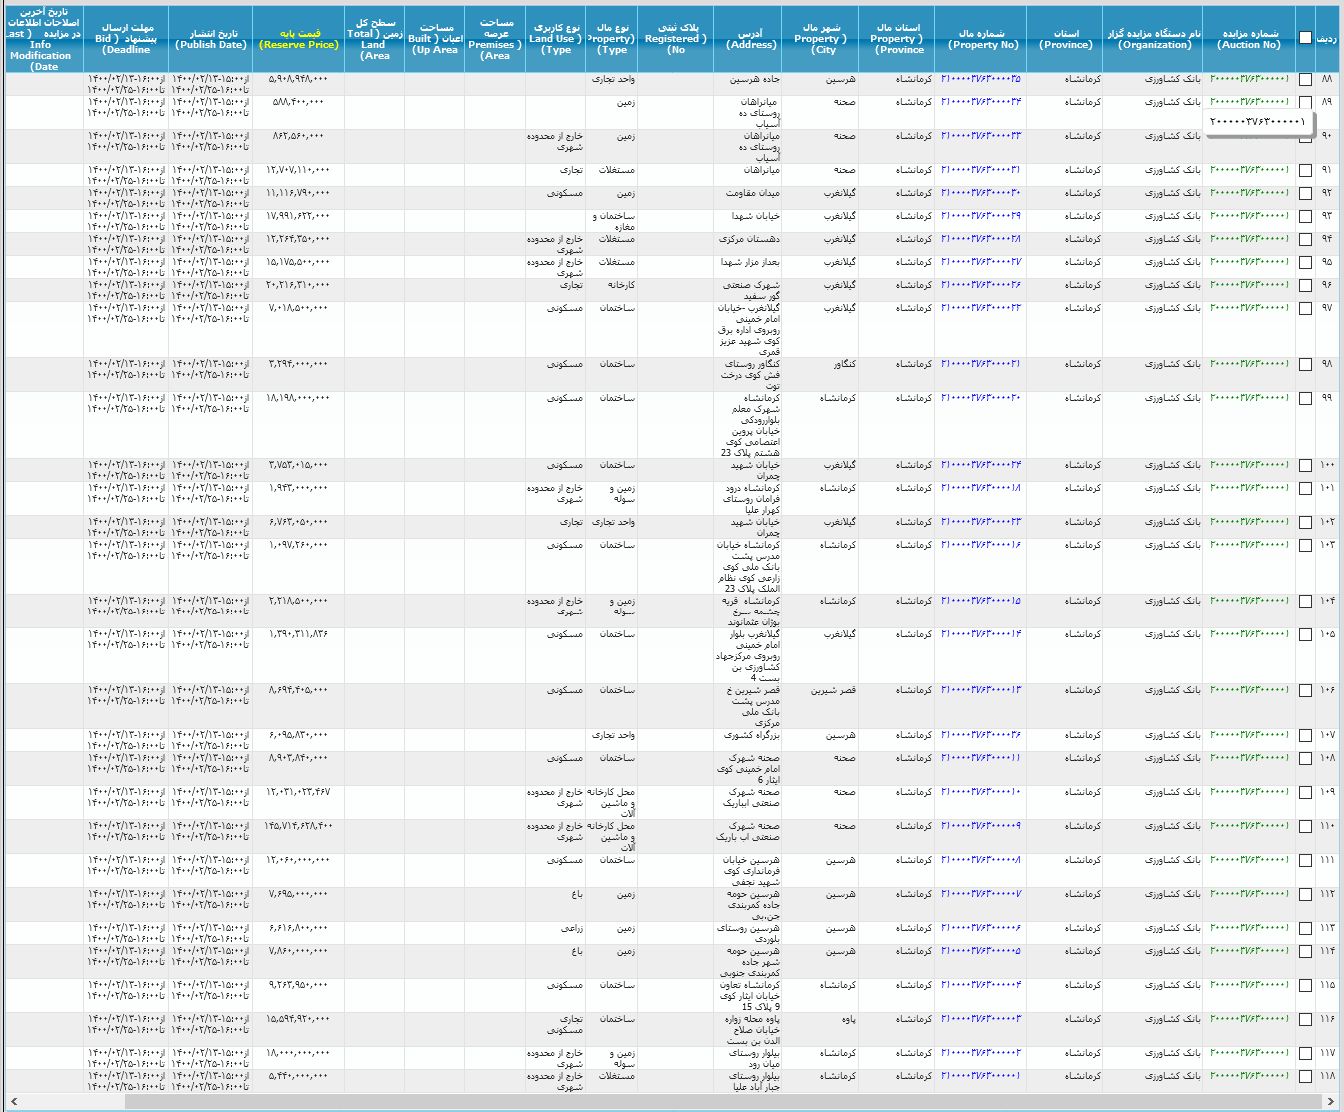Image resolution: width=1344 pixels, height=1112 pixels.
Task: Select property type 'کارخانه' in row 96
Action: point(619,285)
